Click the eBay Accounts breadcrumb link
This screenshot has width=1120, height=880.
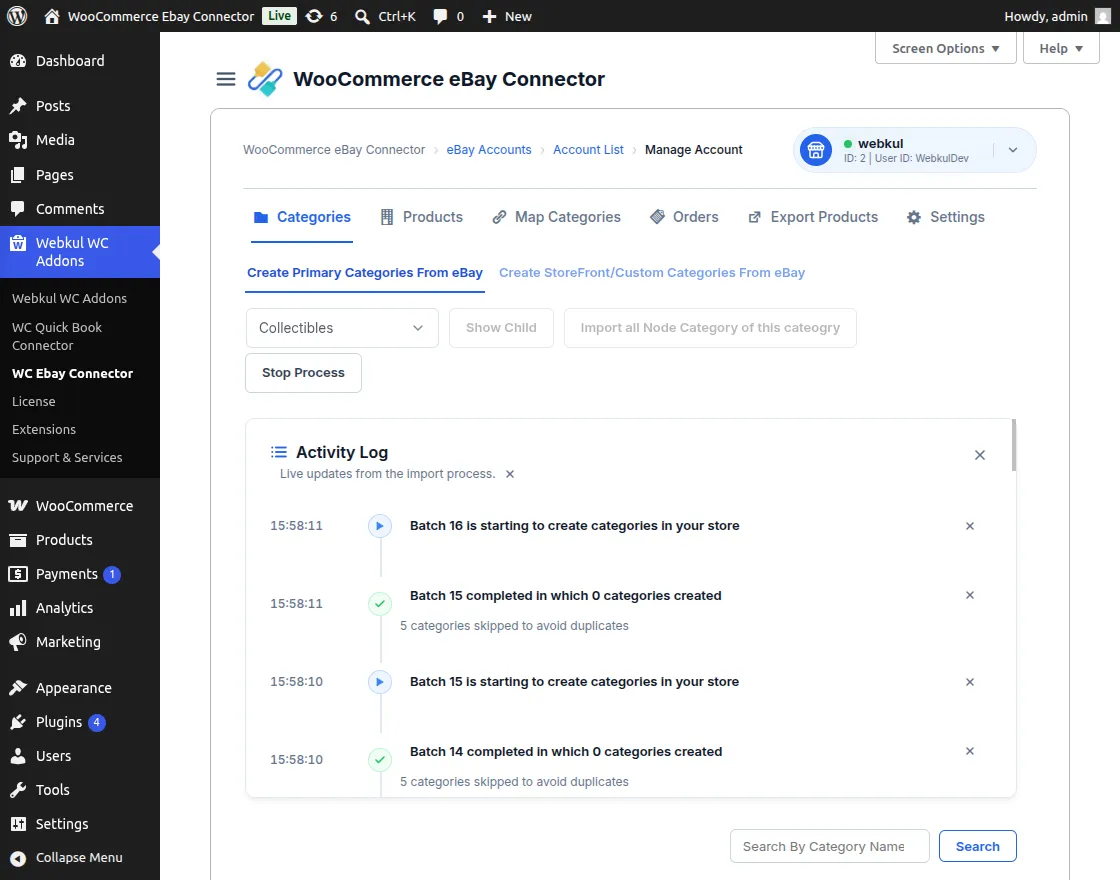point(489,150)
